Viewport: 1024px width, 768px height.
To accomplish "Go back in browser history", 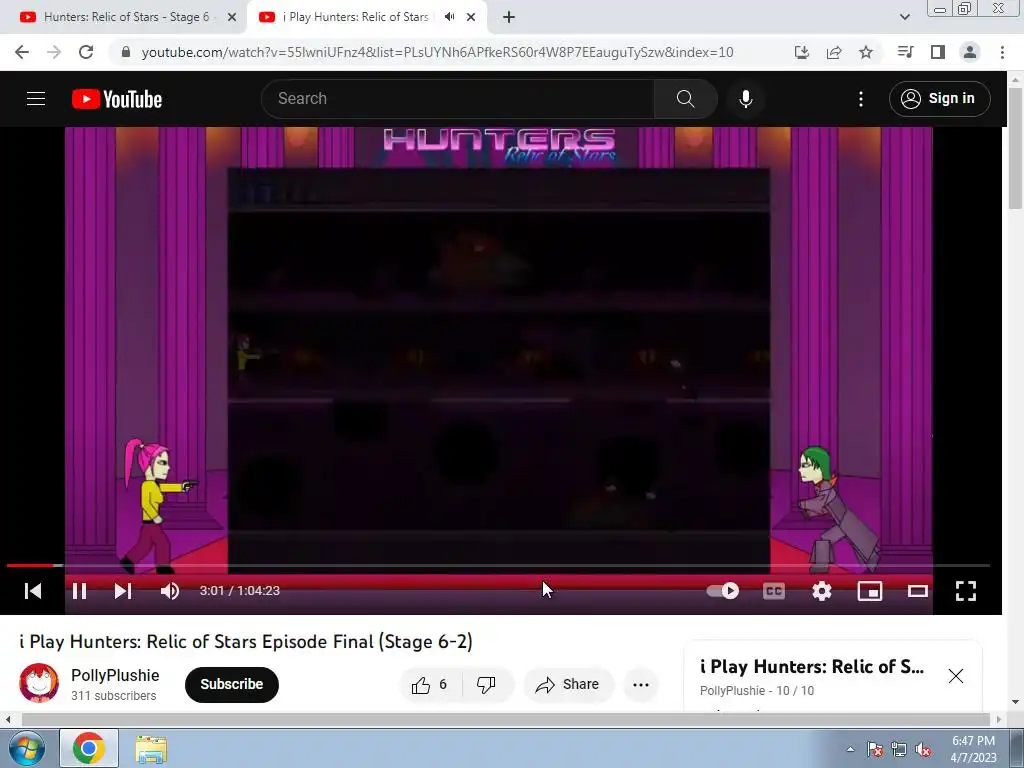I will pos(22,52).
